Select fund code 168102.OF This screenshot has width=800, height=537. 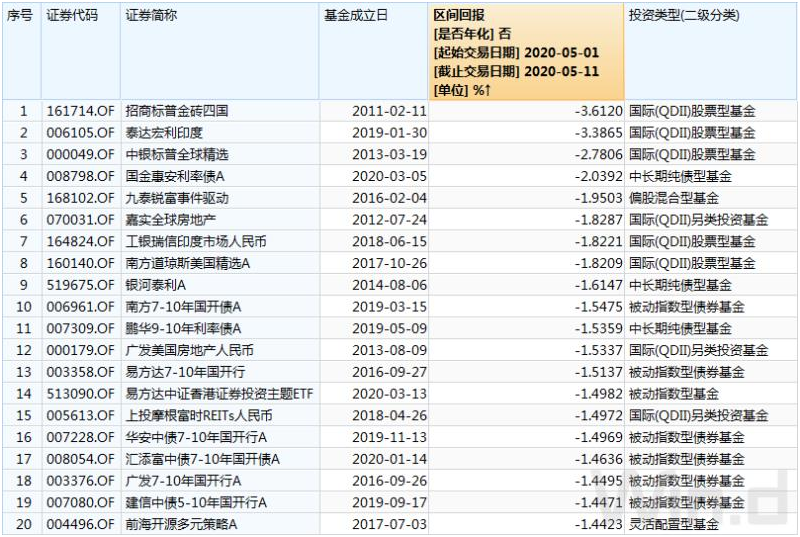pos(81,198)
